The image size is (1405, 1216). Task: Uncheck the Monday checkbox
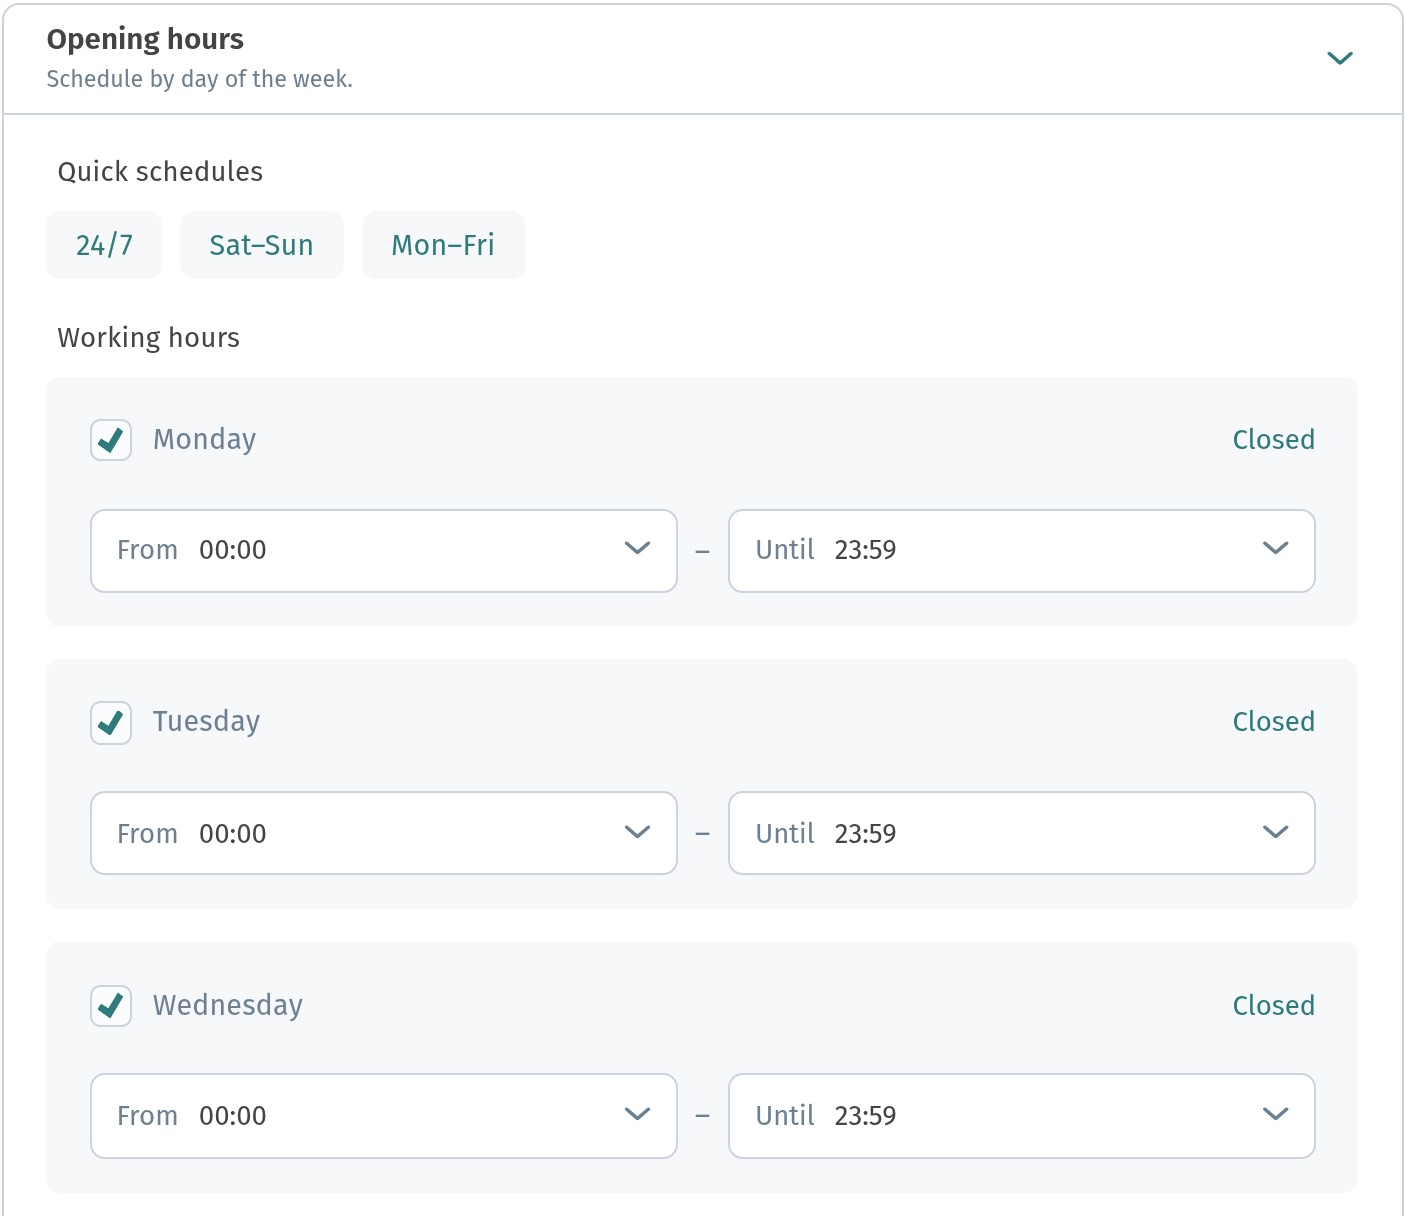(111, 440)
